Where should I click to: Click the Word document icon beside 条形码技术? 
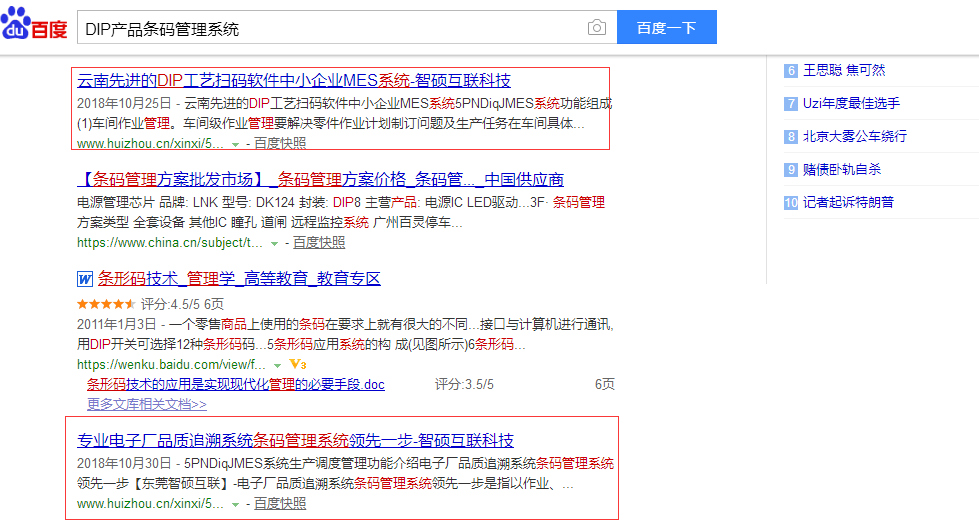[85, 278]
